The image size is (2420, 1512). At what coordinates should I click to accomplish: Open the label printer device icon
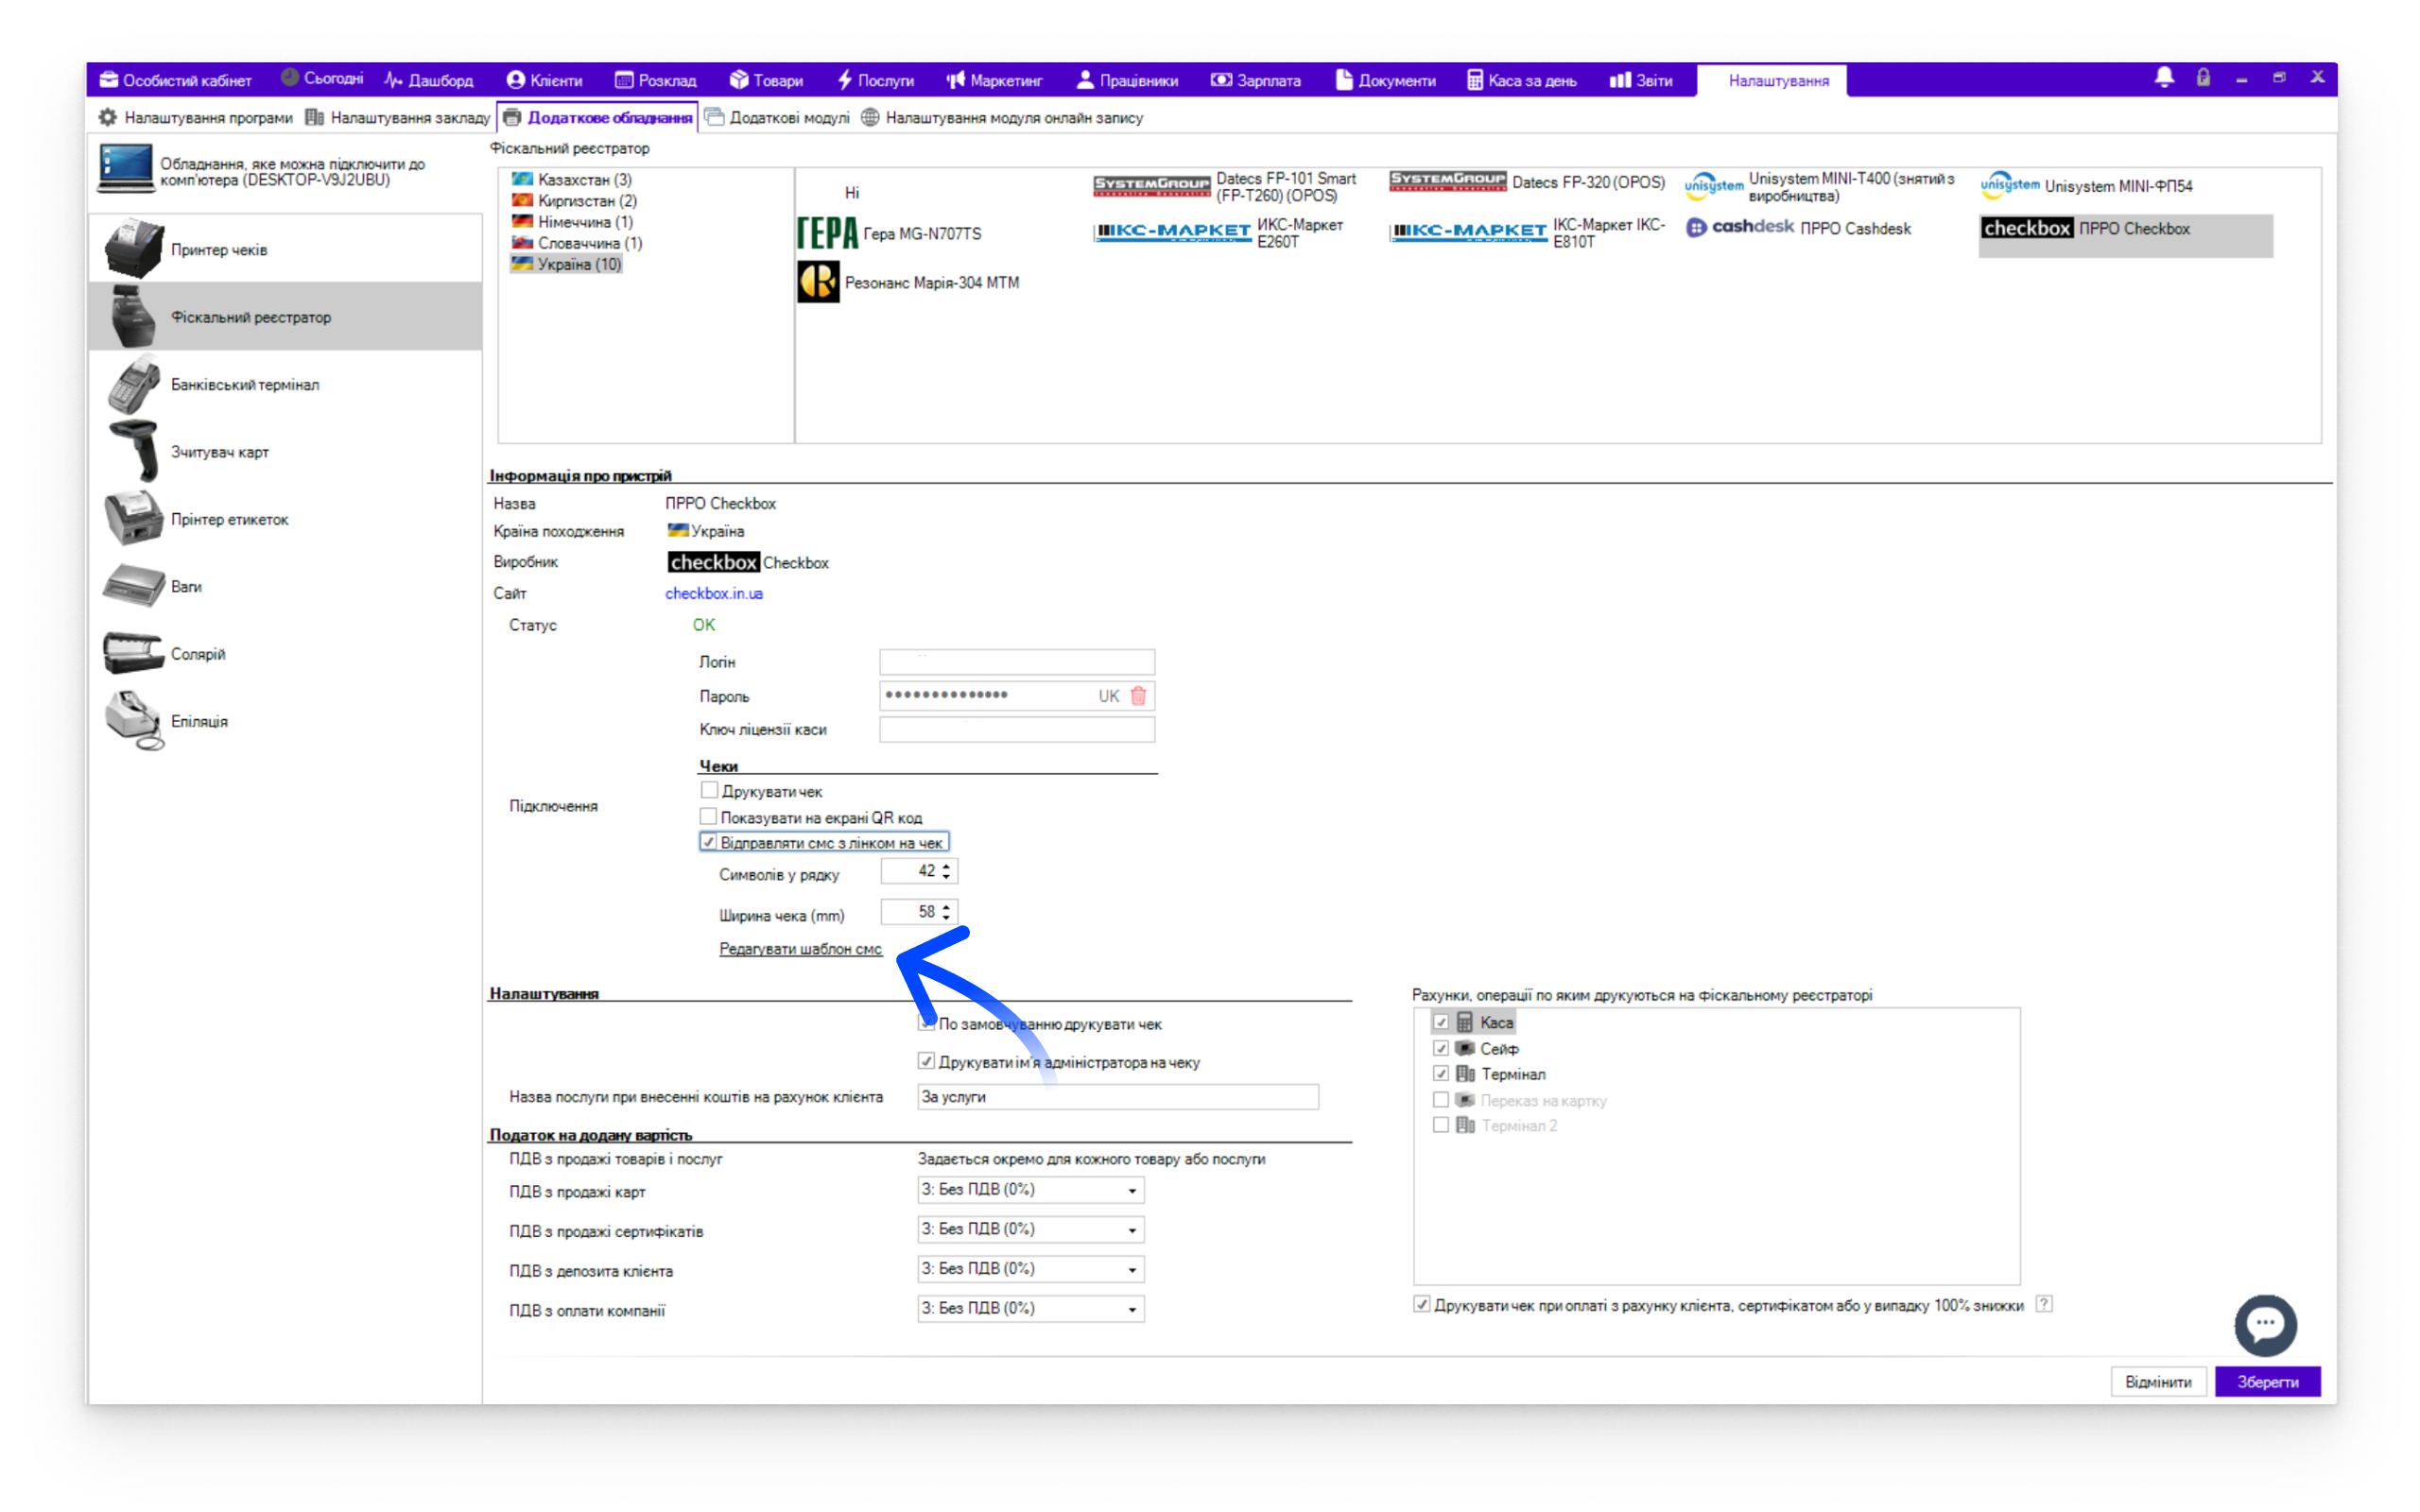click(133, 519)
